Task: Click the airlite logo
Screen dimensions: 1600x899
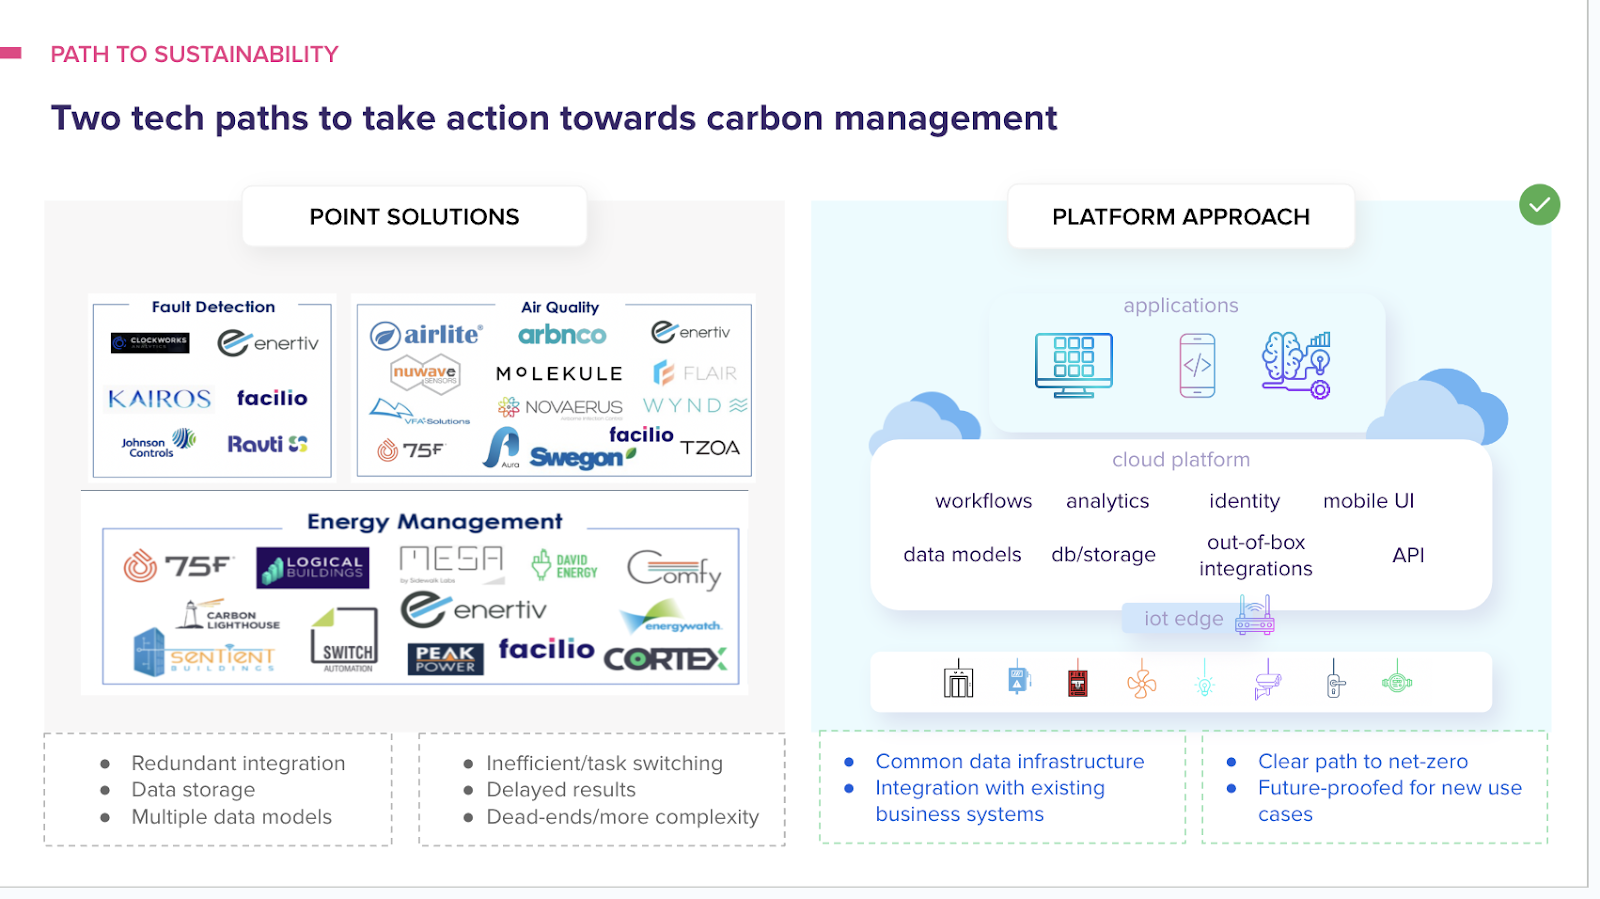Action: [x=426, y=335]
